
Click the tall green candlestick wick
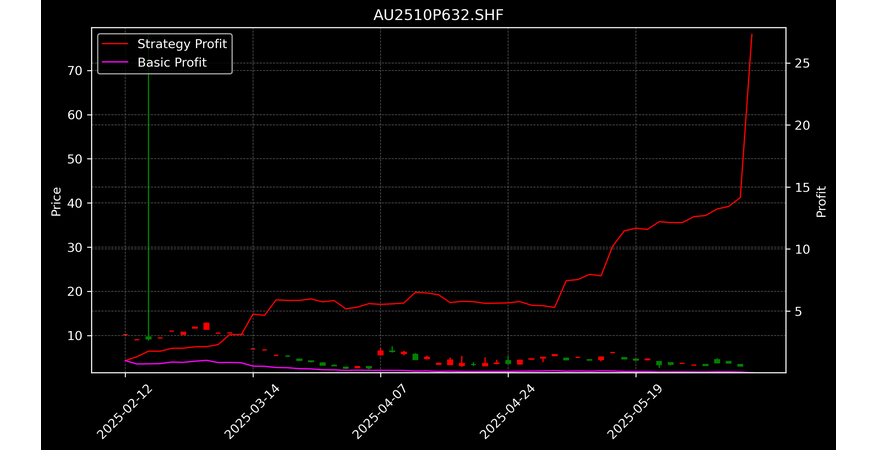pos(148,204)
